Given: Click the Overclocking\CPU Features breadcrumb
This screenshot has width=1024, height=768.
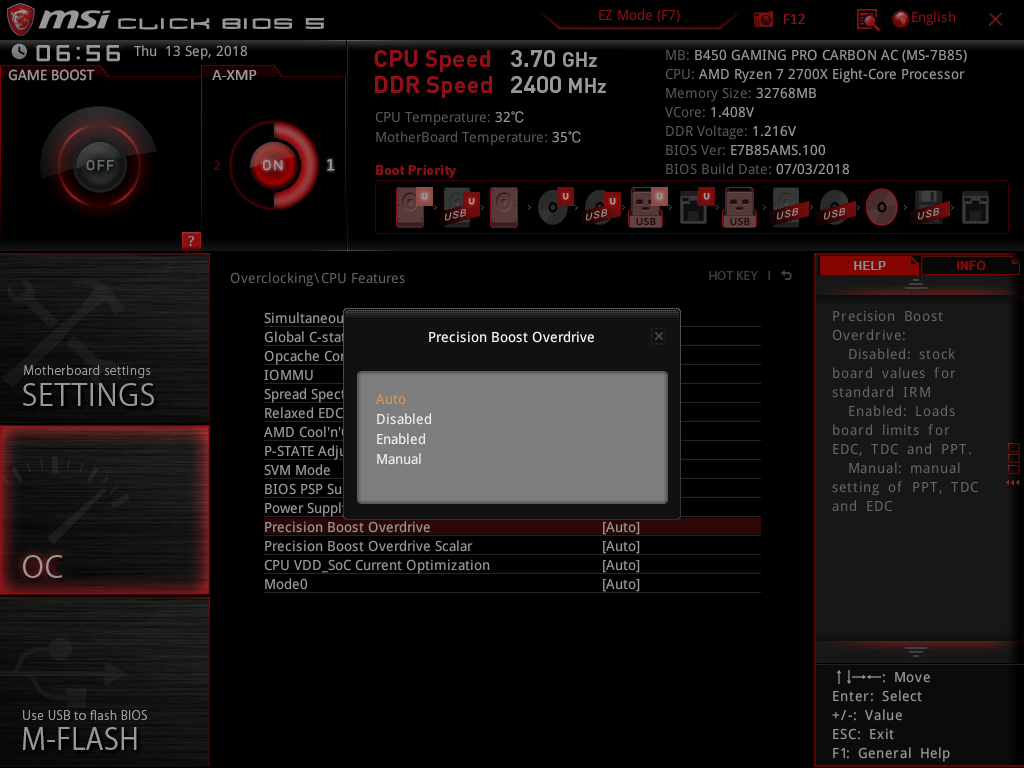Looking at the screenshot, I should [x=317, y=278].
